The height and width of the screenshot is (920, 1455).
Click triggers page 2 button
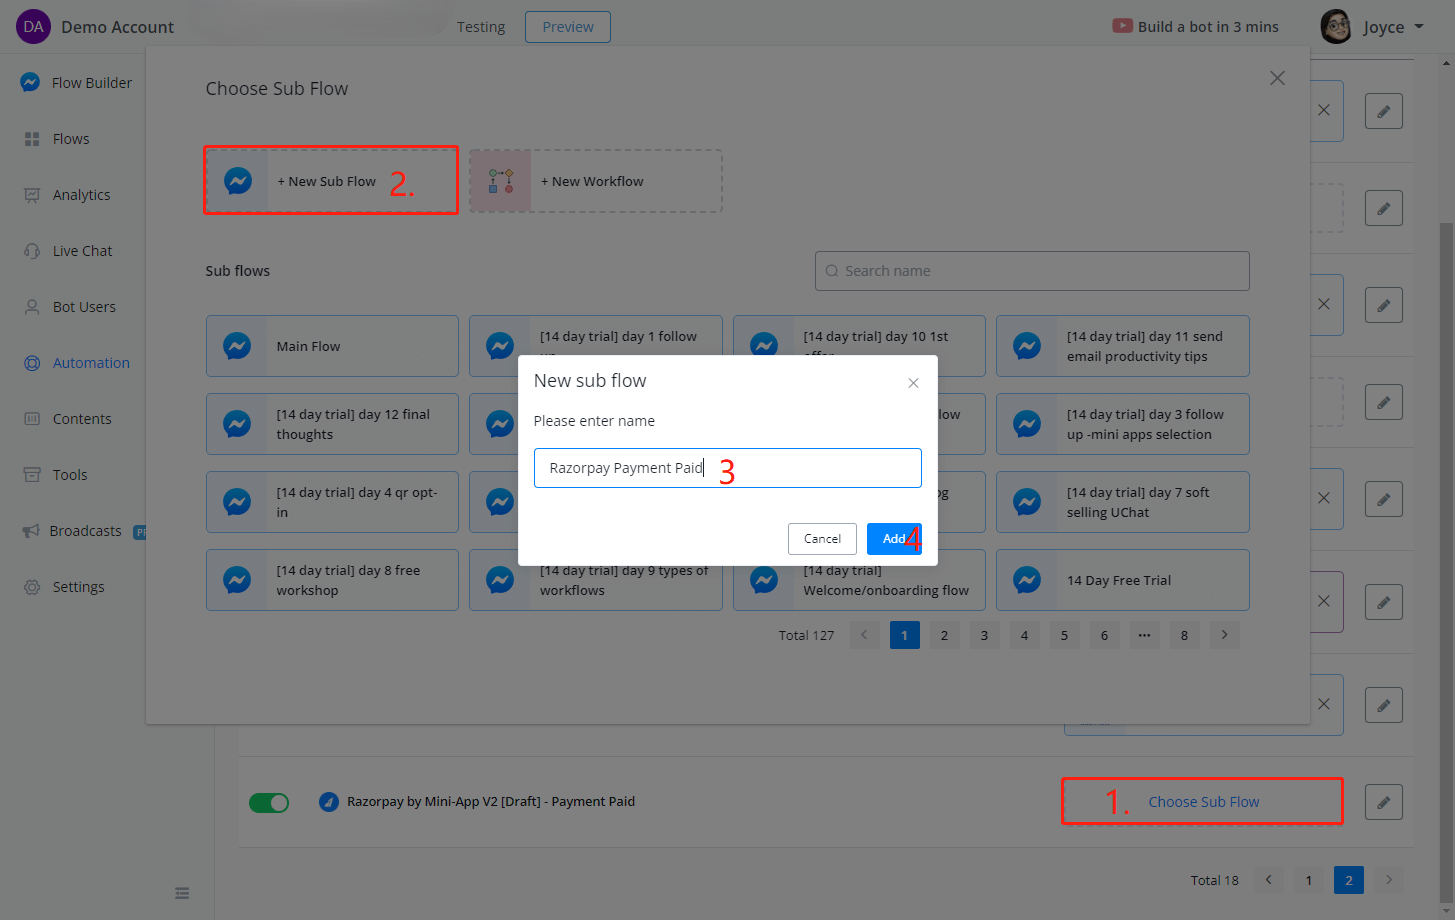(x=1349, y=880)
